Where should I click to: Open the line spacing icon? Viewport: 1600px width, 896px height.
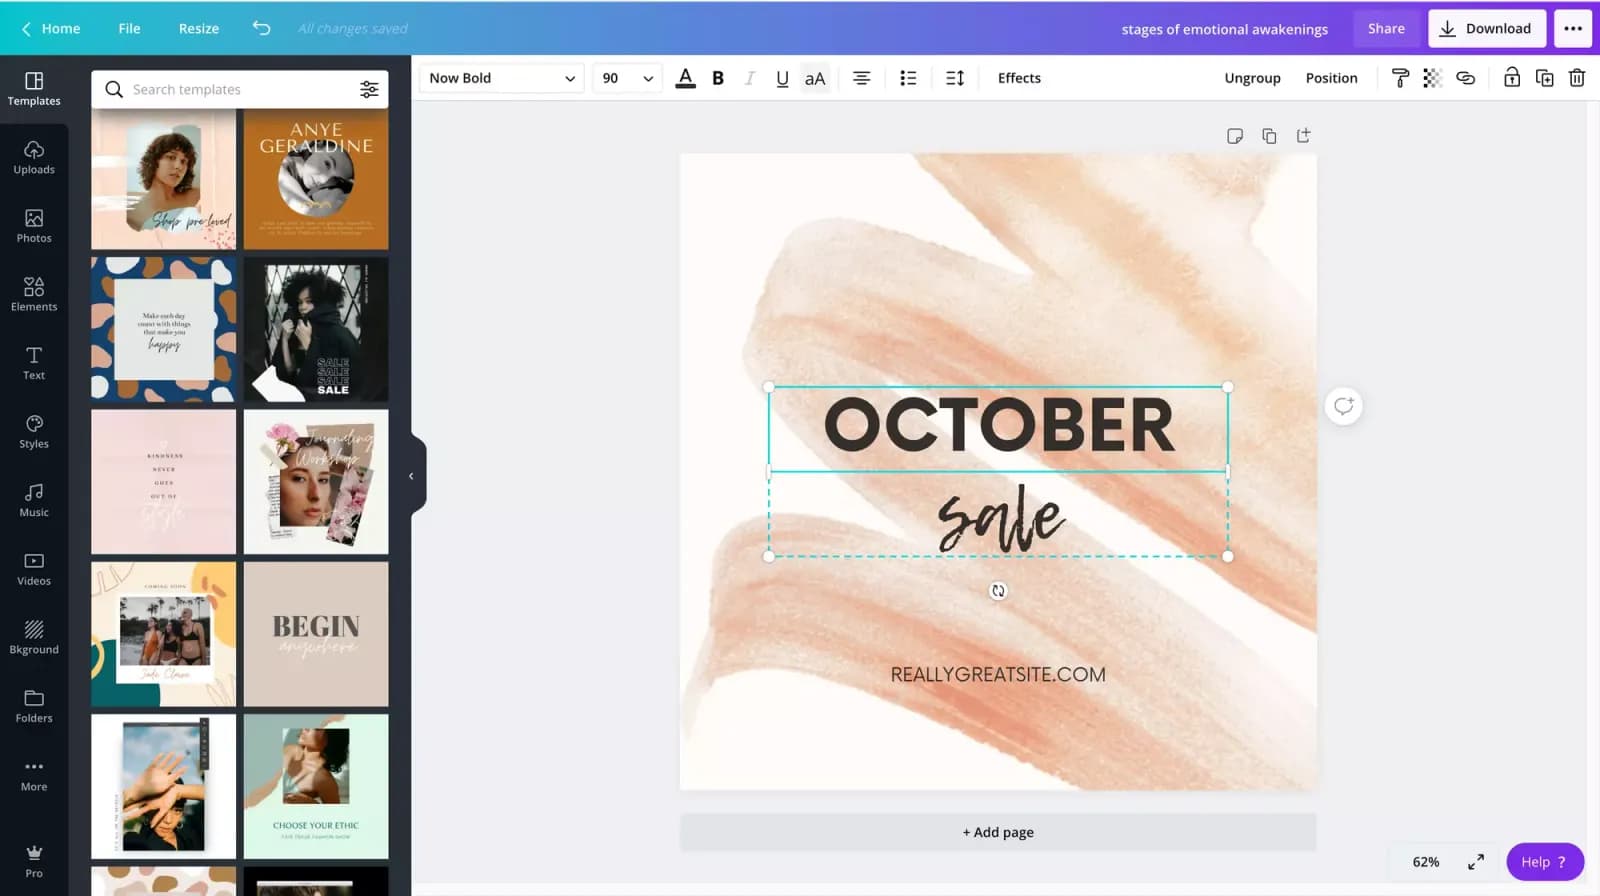[955, 78]
